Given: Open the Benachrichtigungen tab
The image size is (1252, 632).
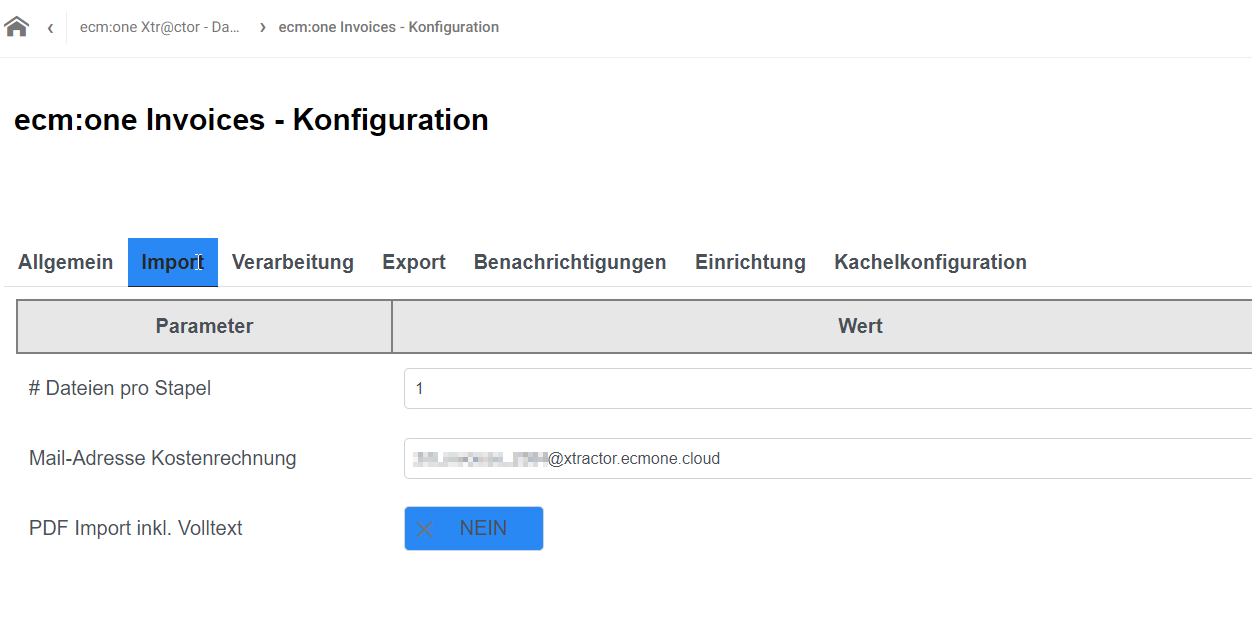Looking at the screenshot, I should click(x=570, y=262).
